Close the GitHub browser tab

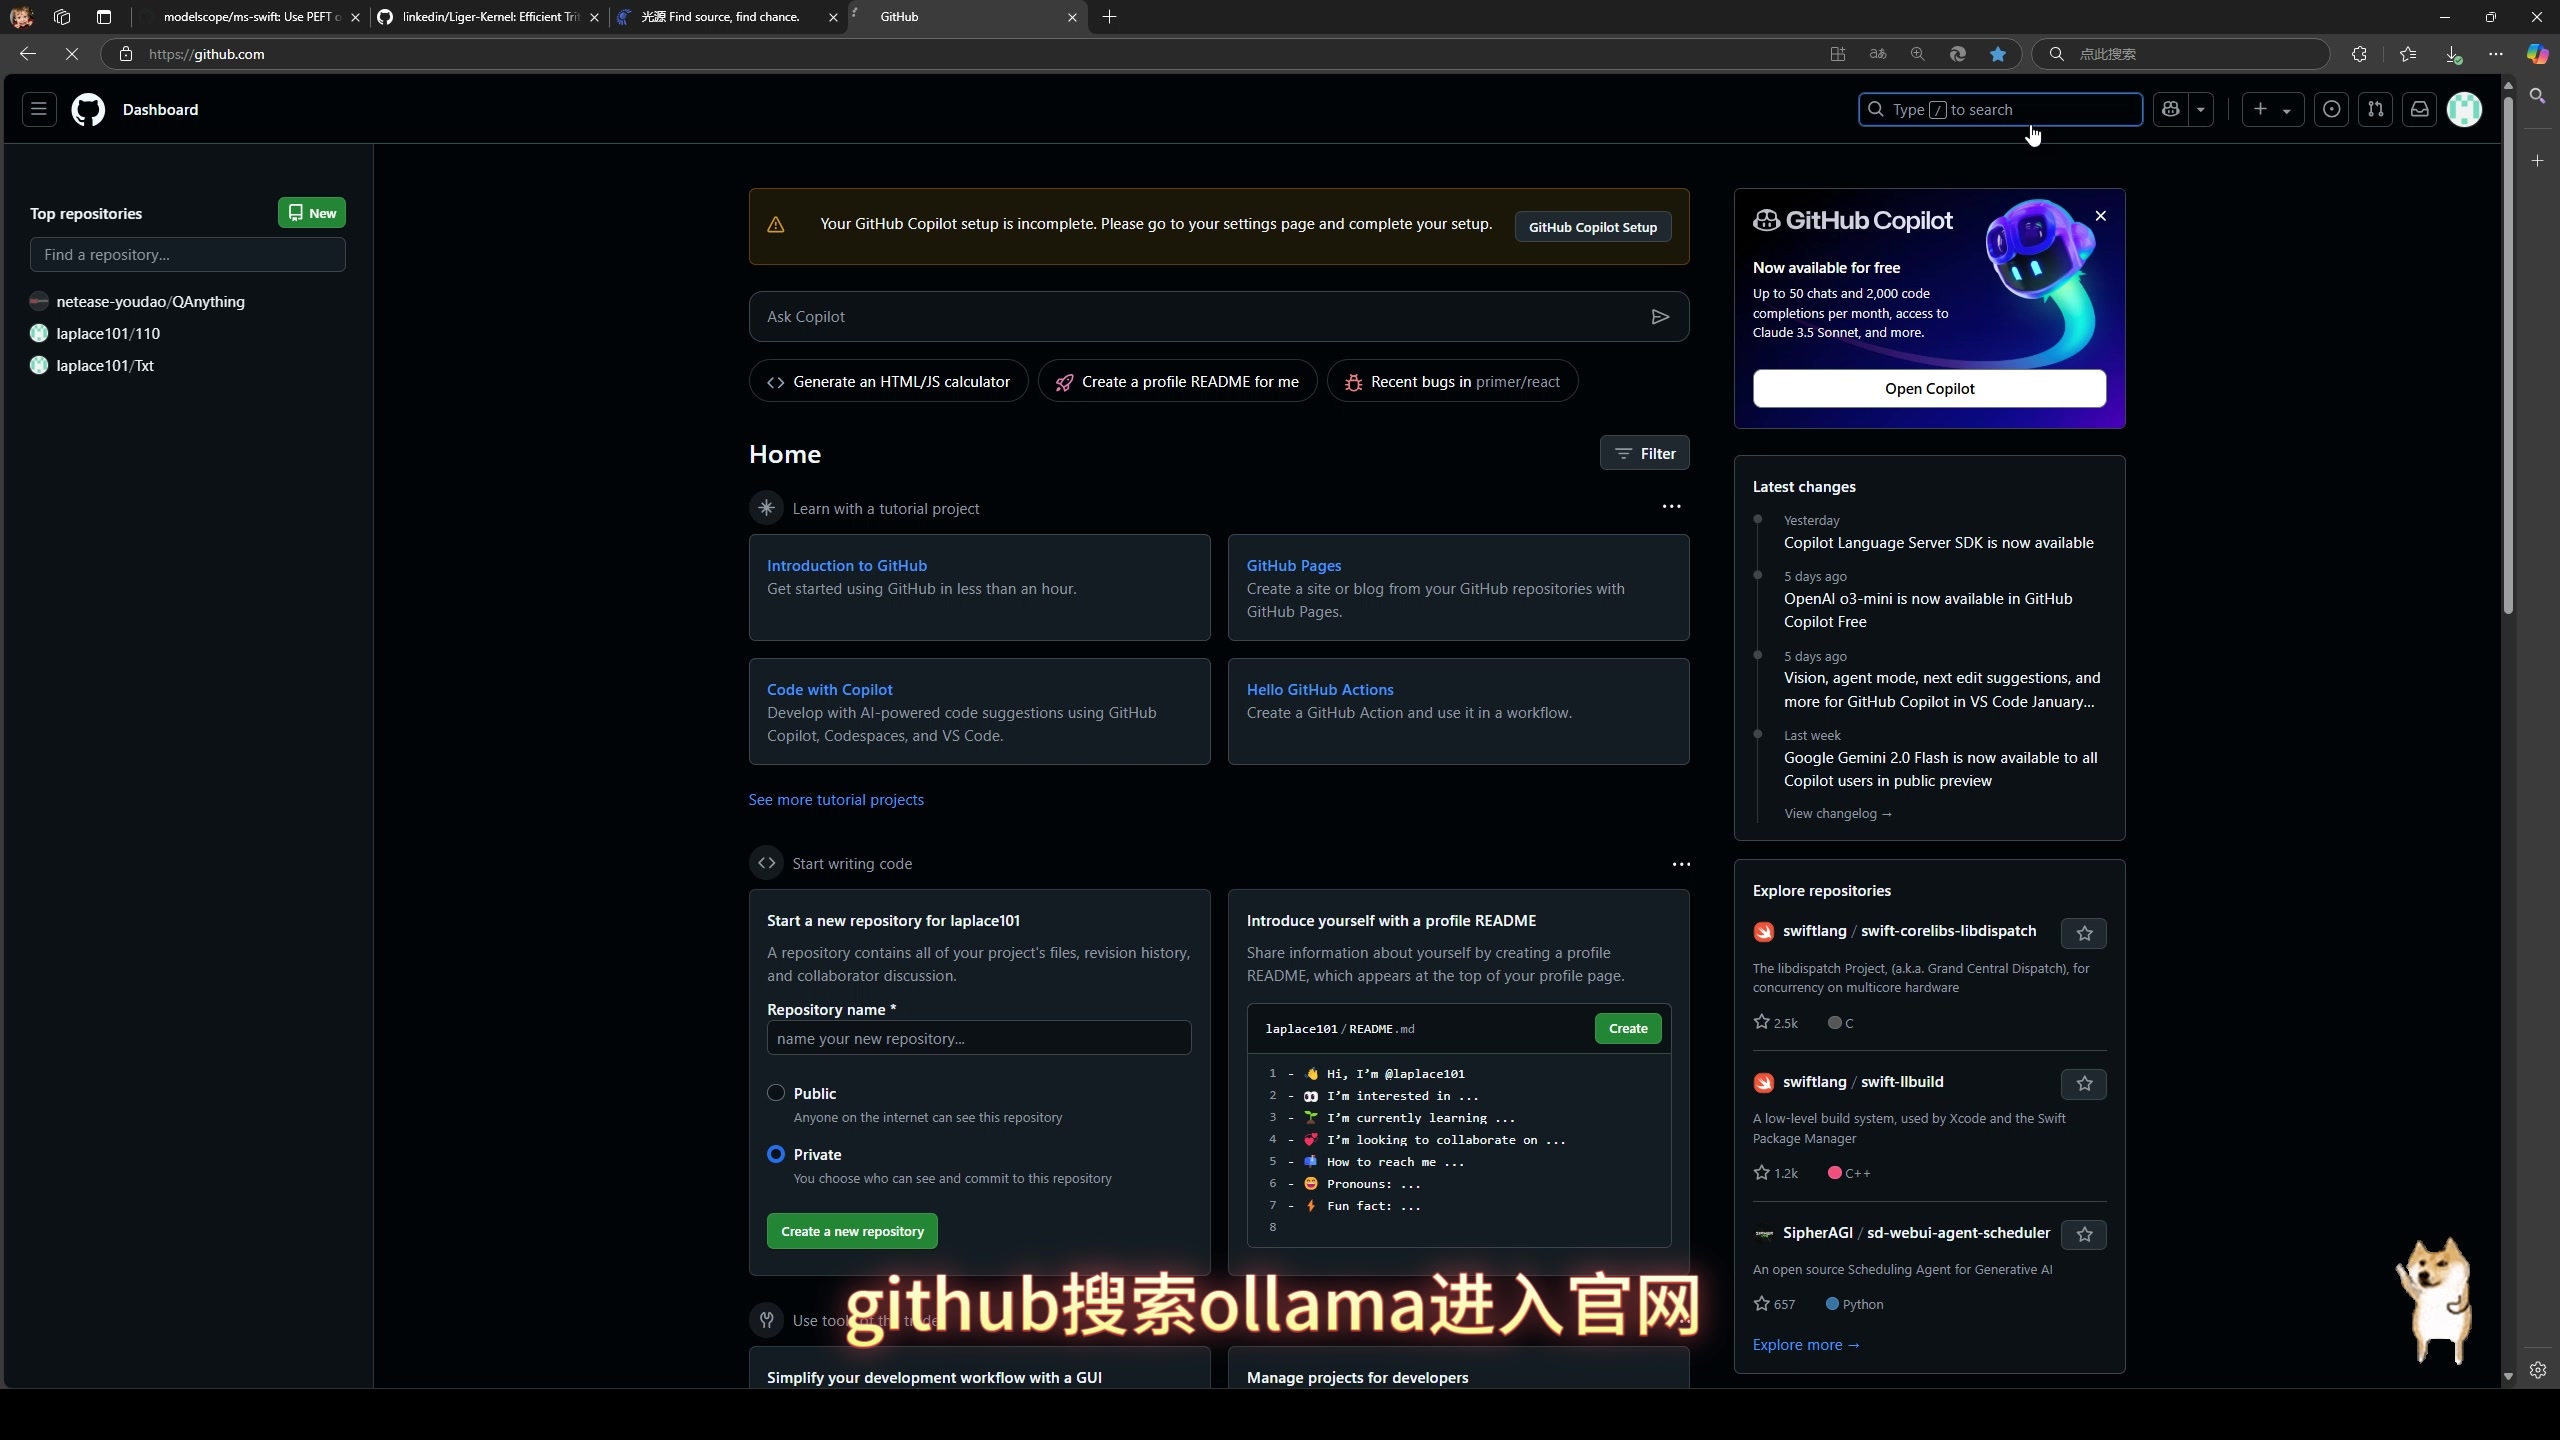(1072, 17)
